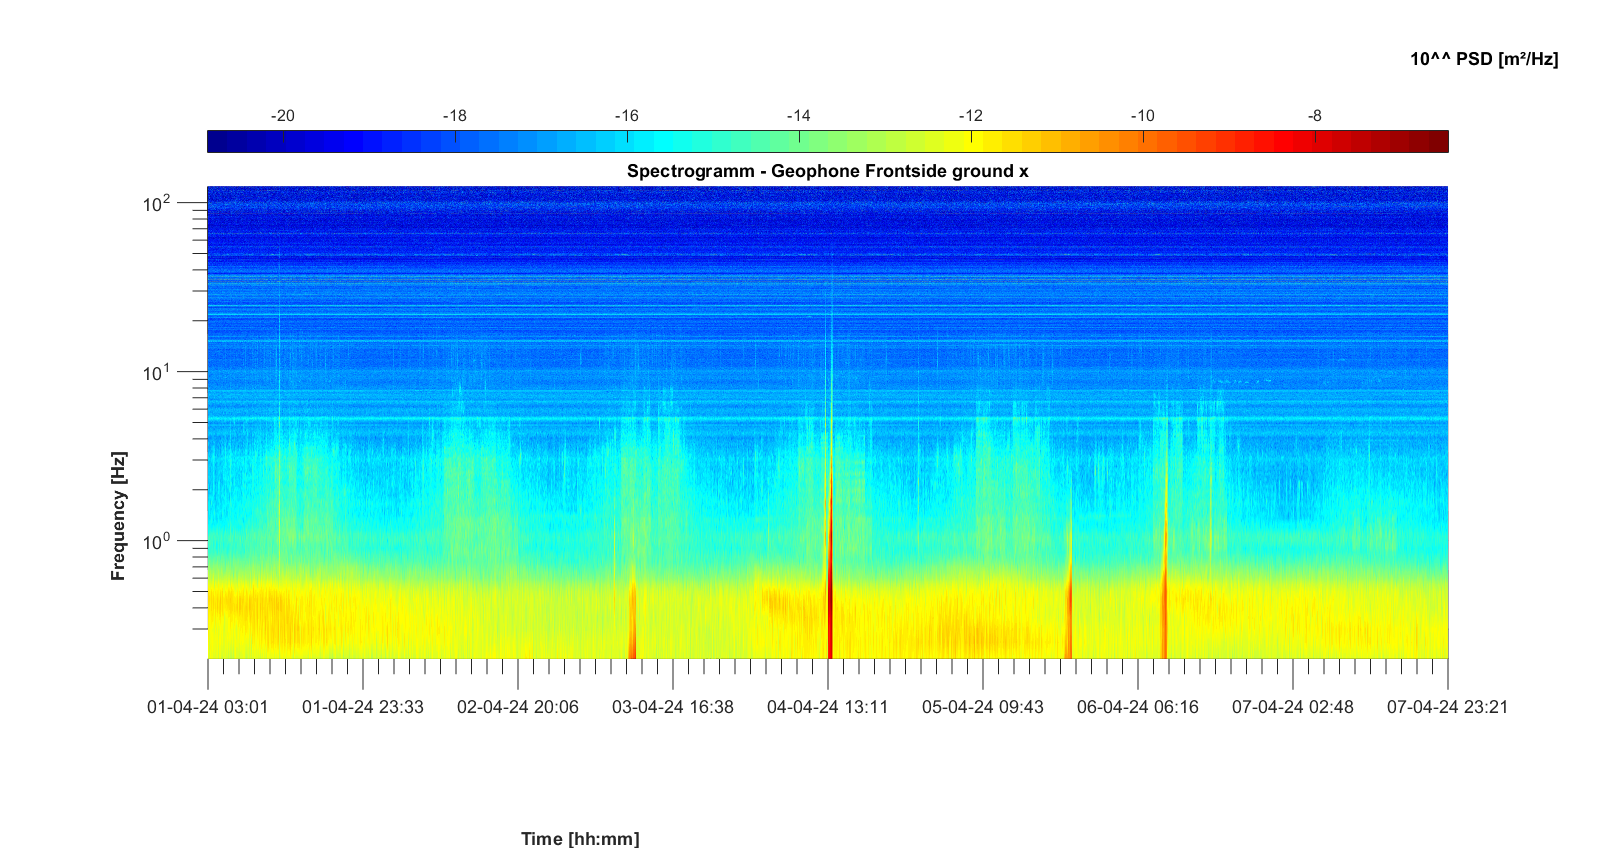
Task: Click the 10² frequency tick label
Action: (157, 204)
